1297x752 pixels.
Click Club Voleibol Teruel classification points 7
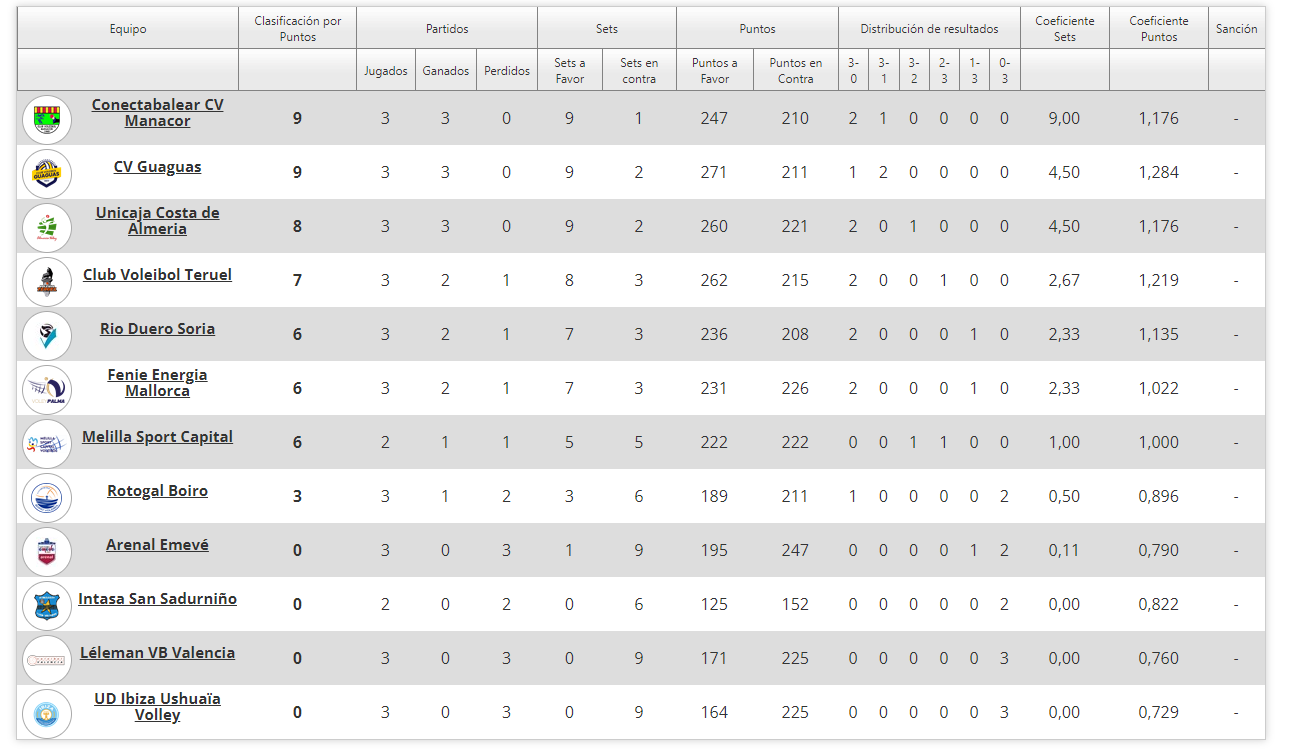point(297,281)
